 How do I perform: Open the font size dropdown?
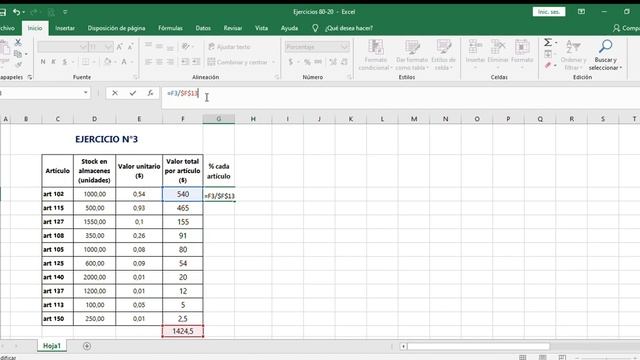[109, 47]
